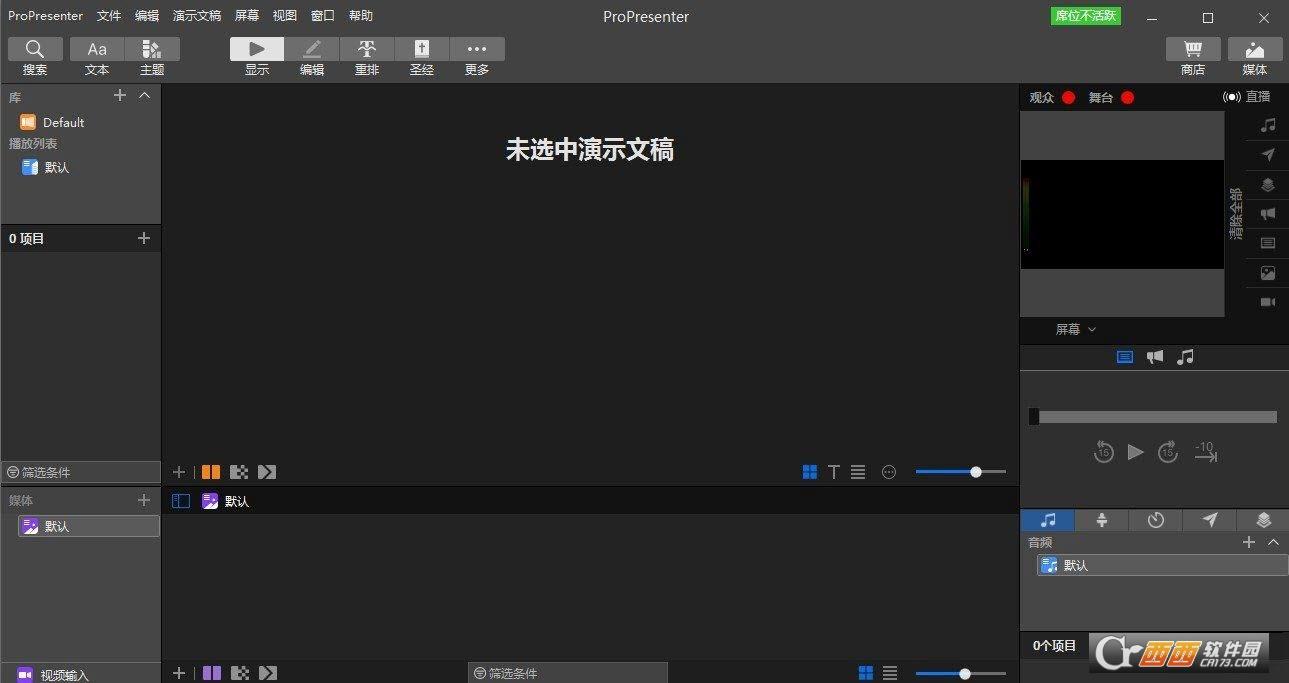Add a new slide with plus

click(x=179, y=472)
